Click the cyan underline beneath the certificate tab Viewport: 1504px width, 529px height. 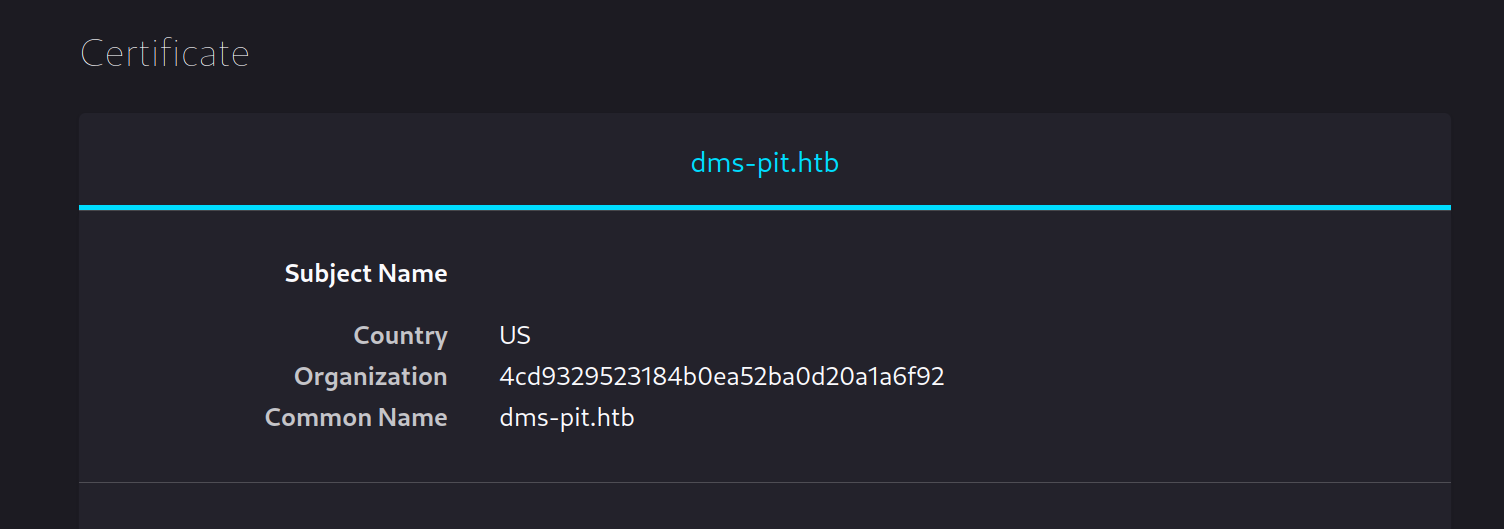[764, 207]
